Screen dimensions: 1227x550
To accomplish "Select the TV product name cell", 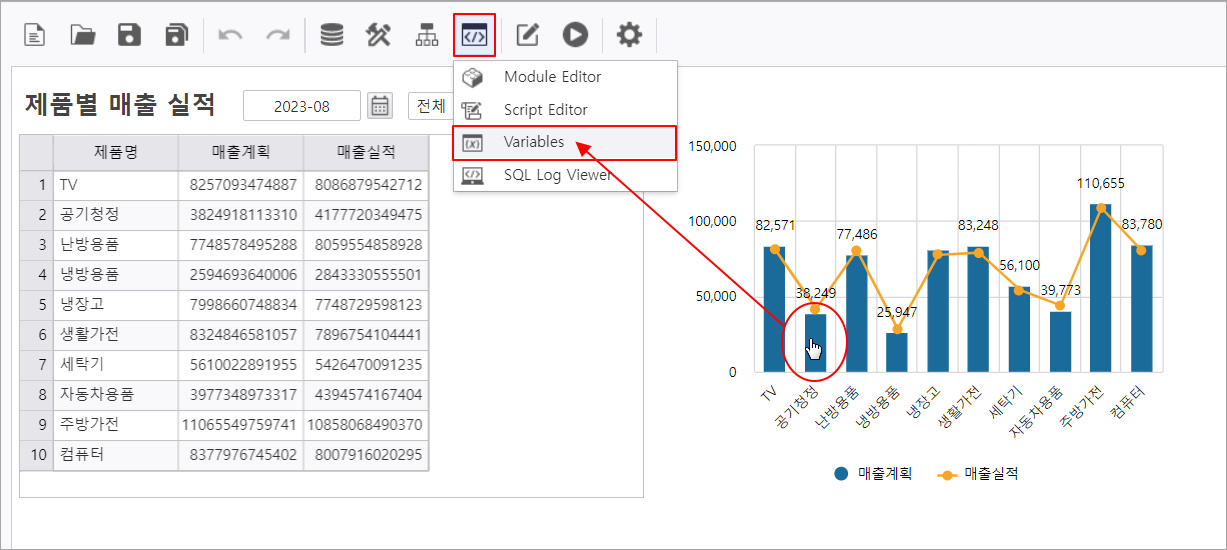I will tap(116, 185).
